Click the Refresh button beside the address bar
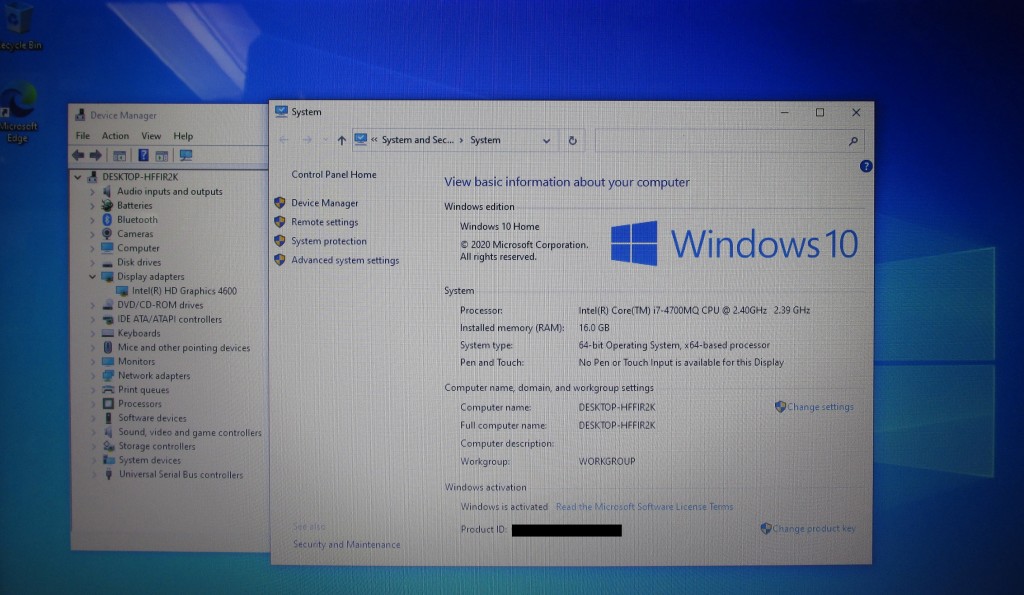1024x595 pixels. tap(572, 141)
